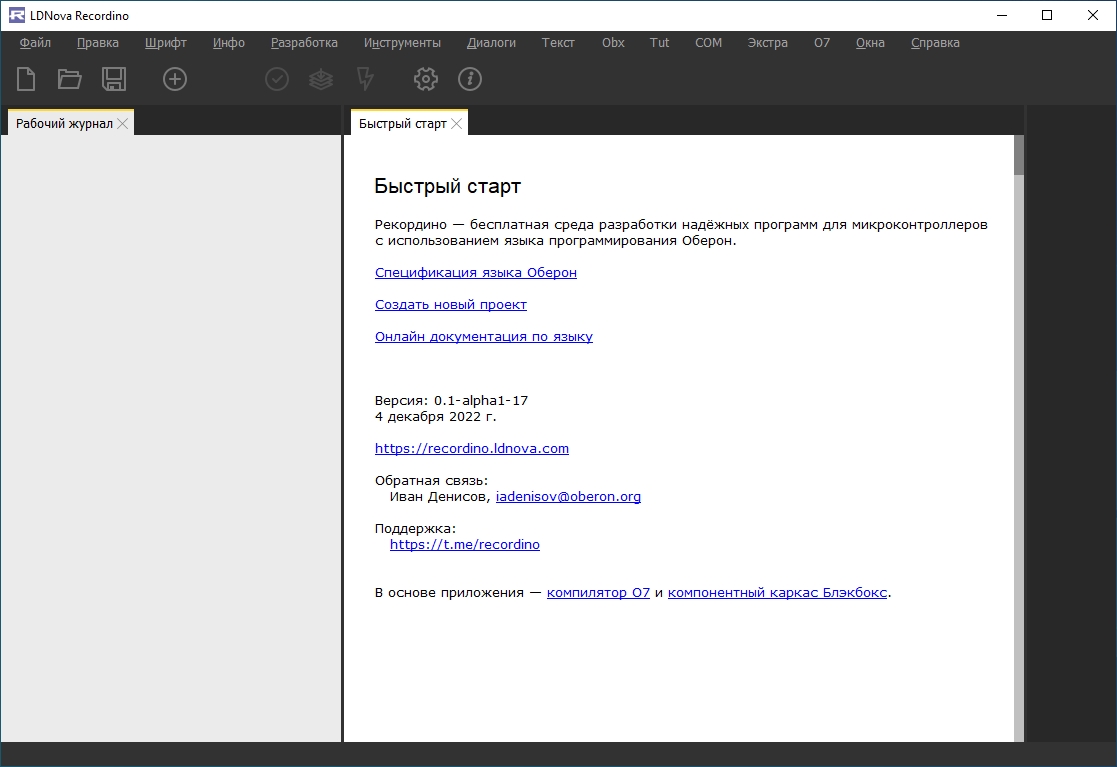
Task: Follow the Создать новый проект link
Action: 450,305
